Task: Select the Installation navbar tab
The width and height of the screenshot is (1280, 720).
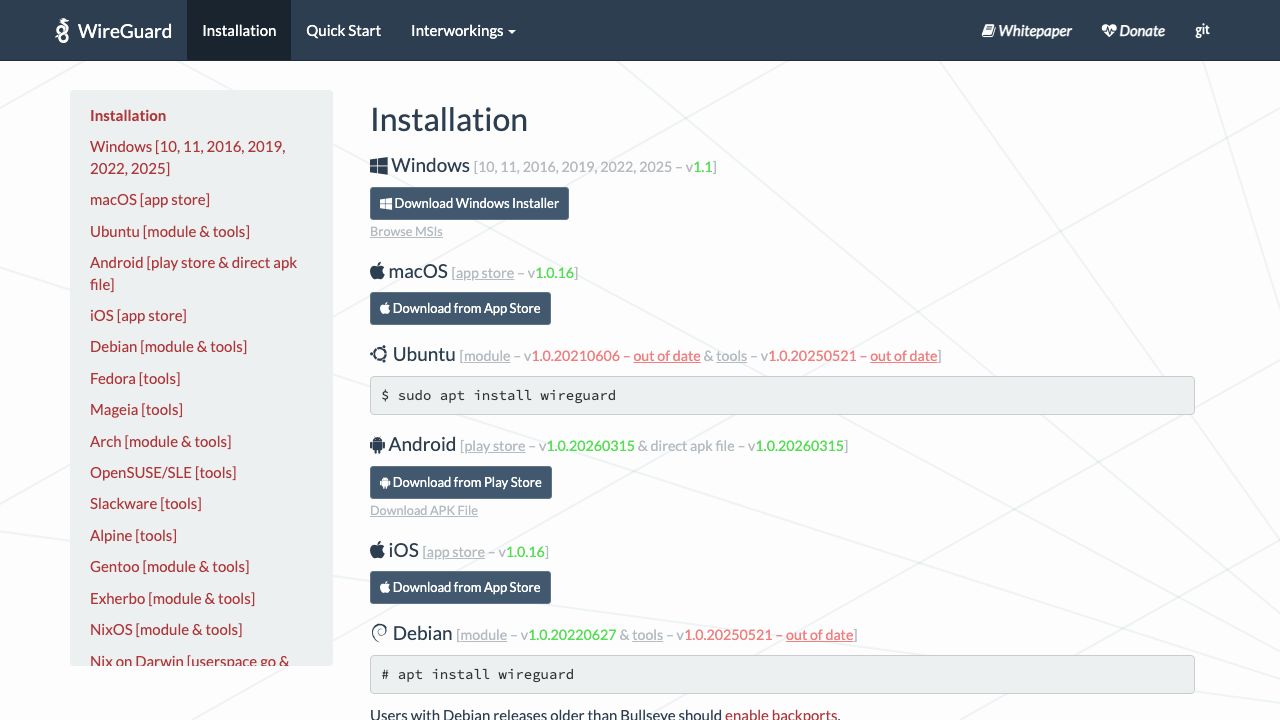Action: point(239,31)
